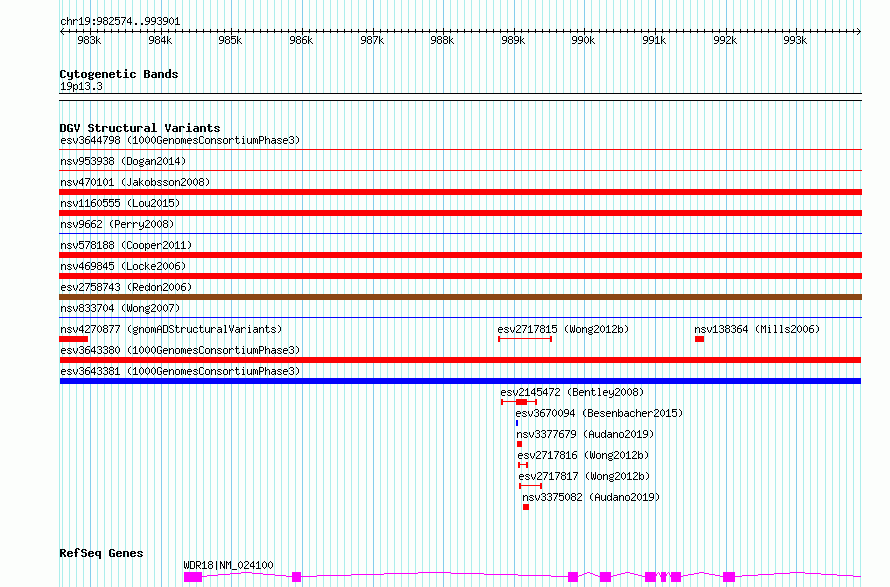Click the Cytogenetic Bands track title
Viewport: 890px width, 587px height.
[119, 74]
